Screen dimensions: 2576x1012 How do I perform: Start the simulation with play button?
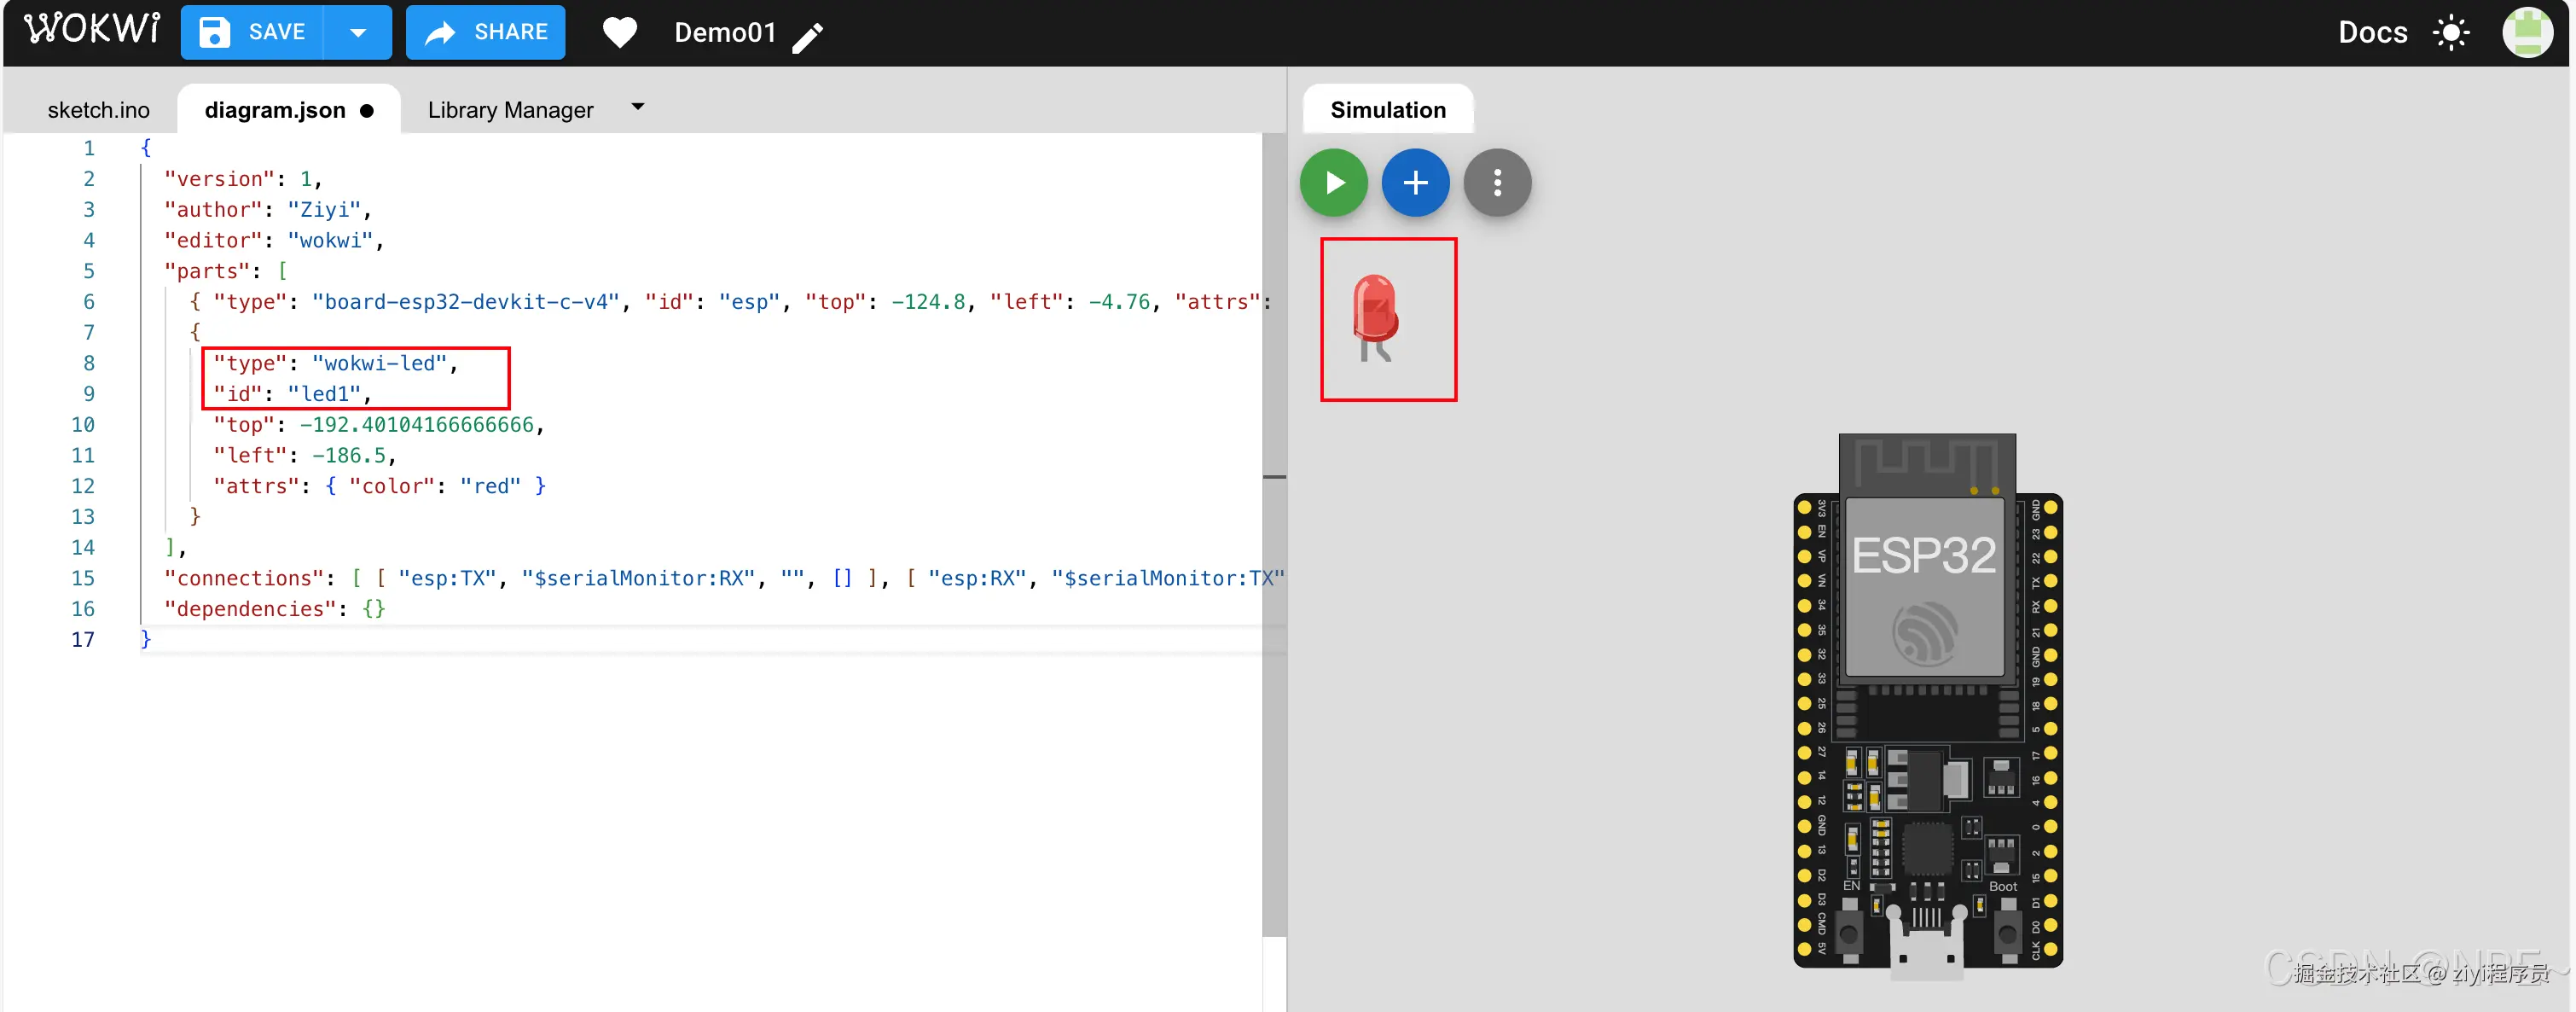(x=1333, y=183)
